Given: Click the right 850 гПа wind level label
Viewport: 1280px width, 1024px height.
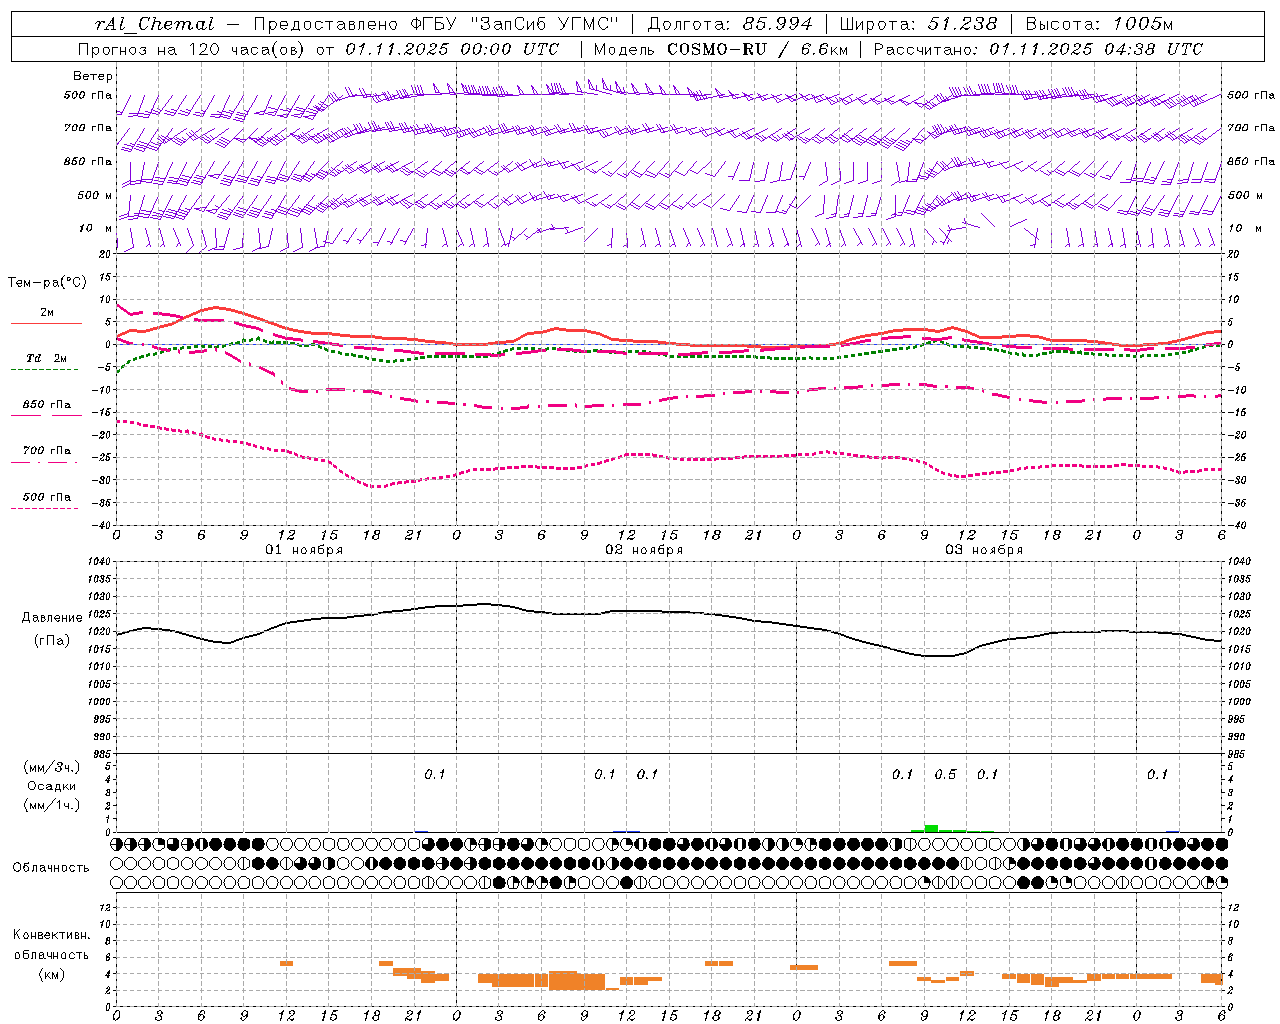Looking at the screenshot, I should (1251, 161).
